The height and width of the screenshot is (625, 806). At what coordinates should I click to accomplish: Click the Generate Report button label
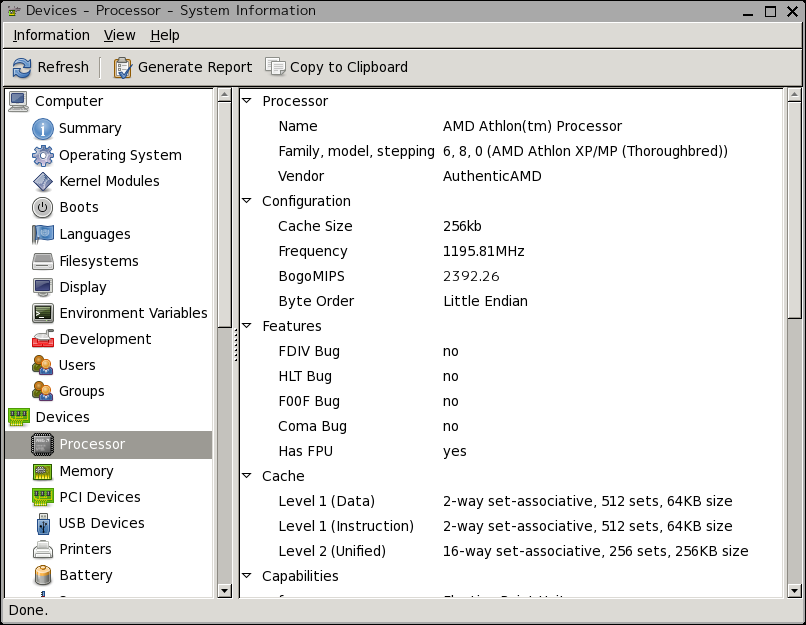[195, 67]
